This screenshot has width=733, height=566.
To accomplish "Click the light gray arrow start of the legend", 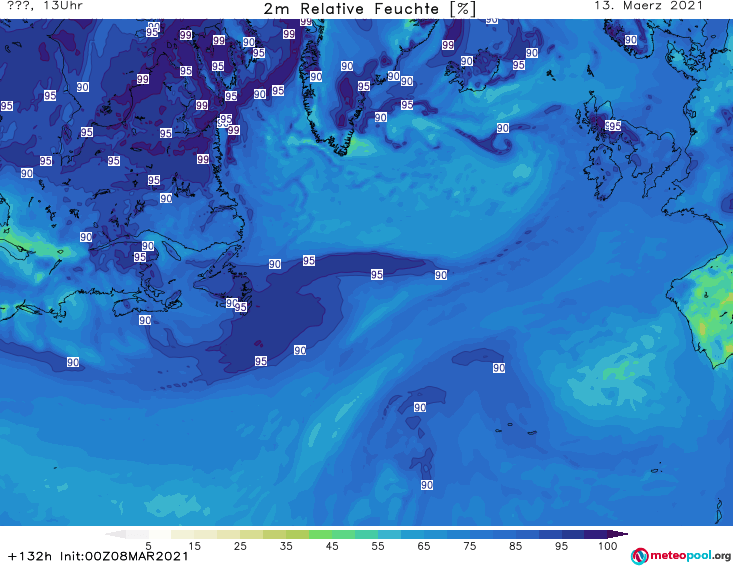I will (115, 534).
